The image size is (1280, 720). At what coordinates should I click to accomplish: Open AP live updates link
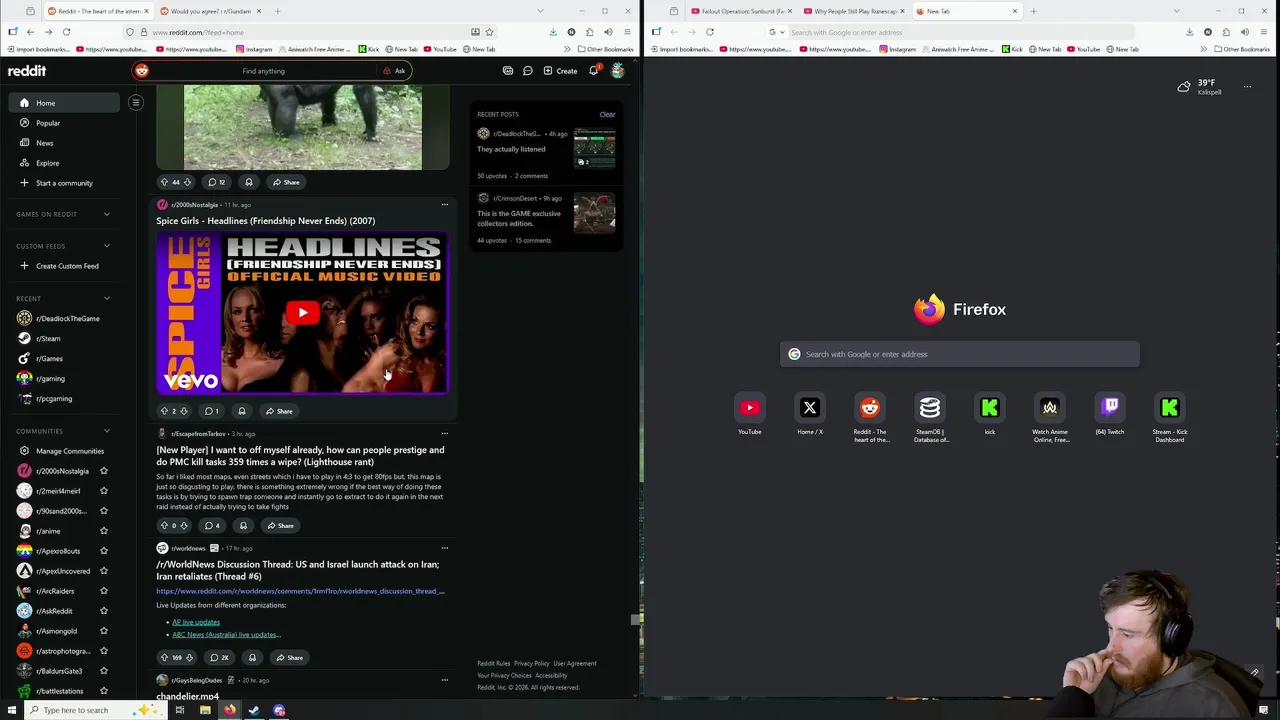tap(196, 622)
